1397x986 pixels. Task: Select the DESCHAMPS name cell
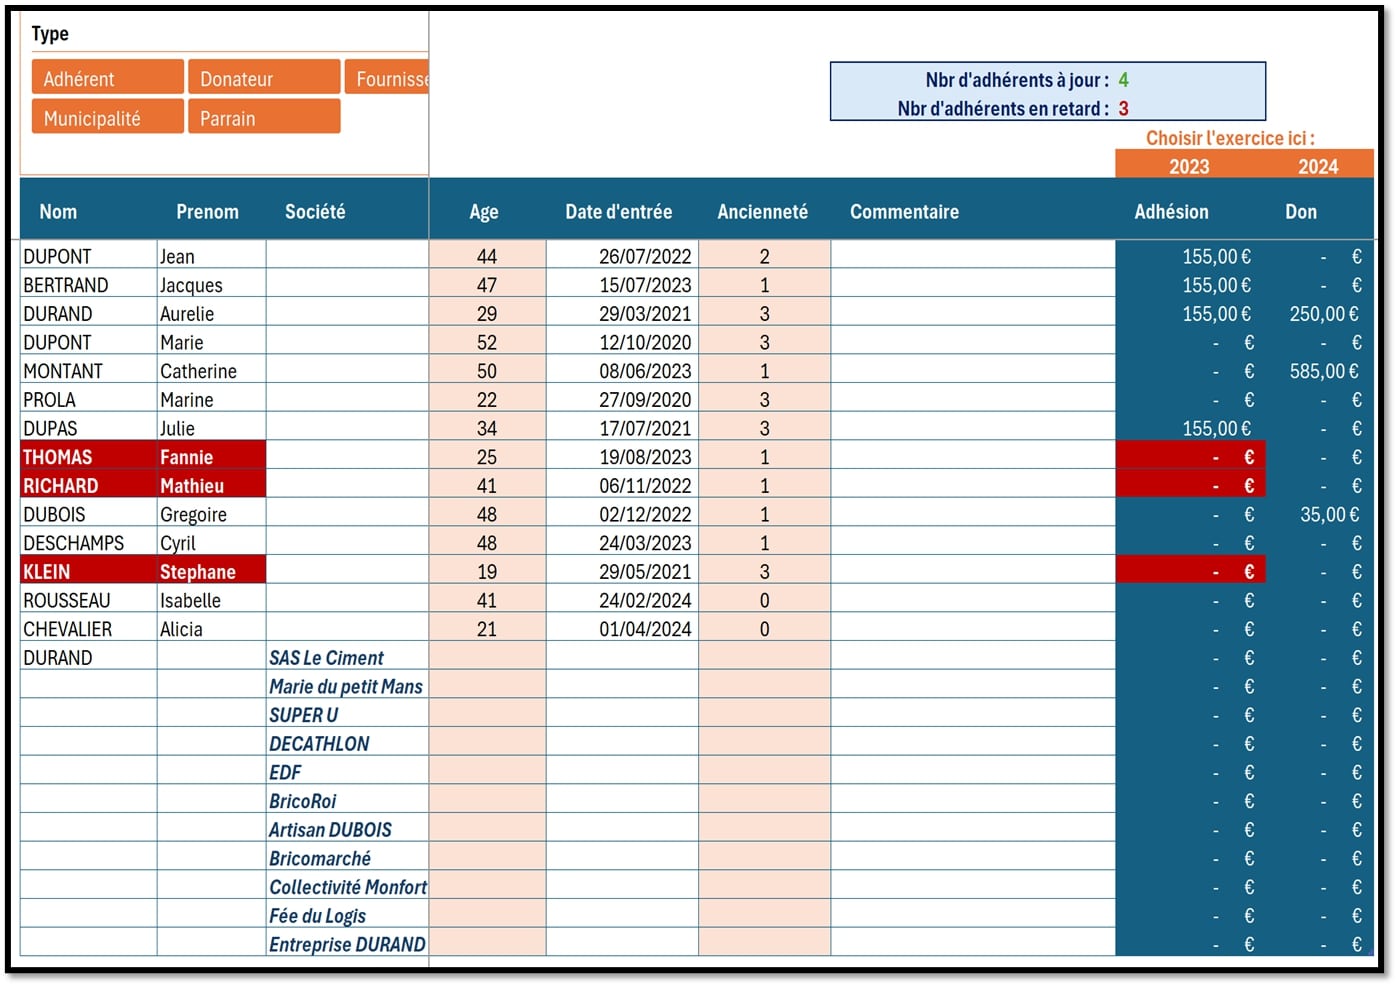tap(88, 543)
